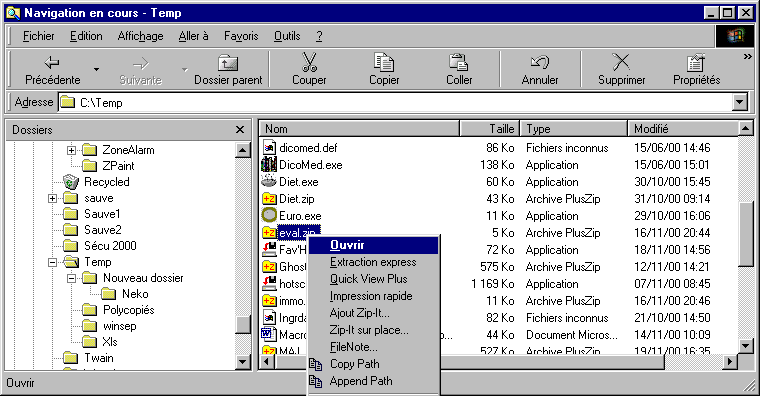Viewport: 760px width, 396px height.
Task: Sort files by the Type column
Action: pyautogui.click(x=574, y=129)
